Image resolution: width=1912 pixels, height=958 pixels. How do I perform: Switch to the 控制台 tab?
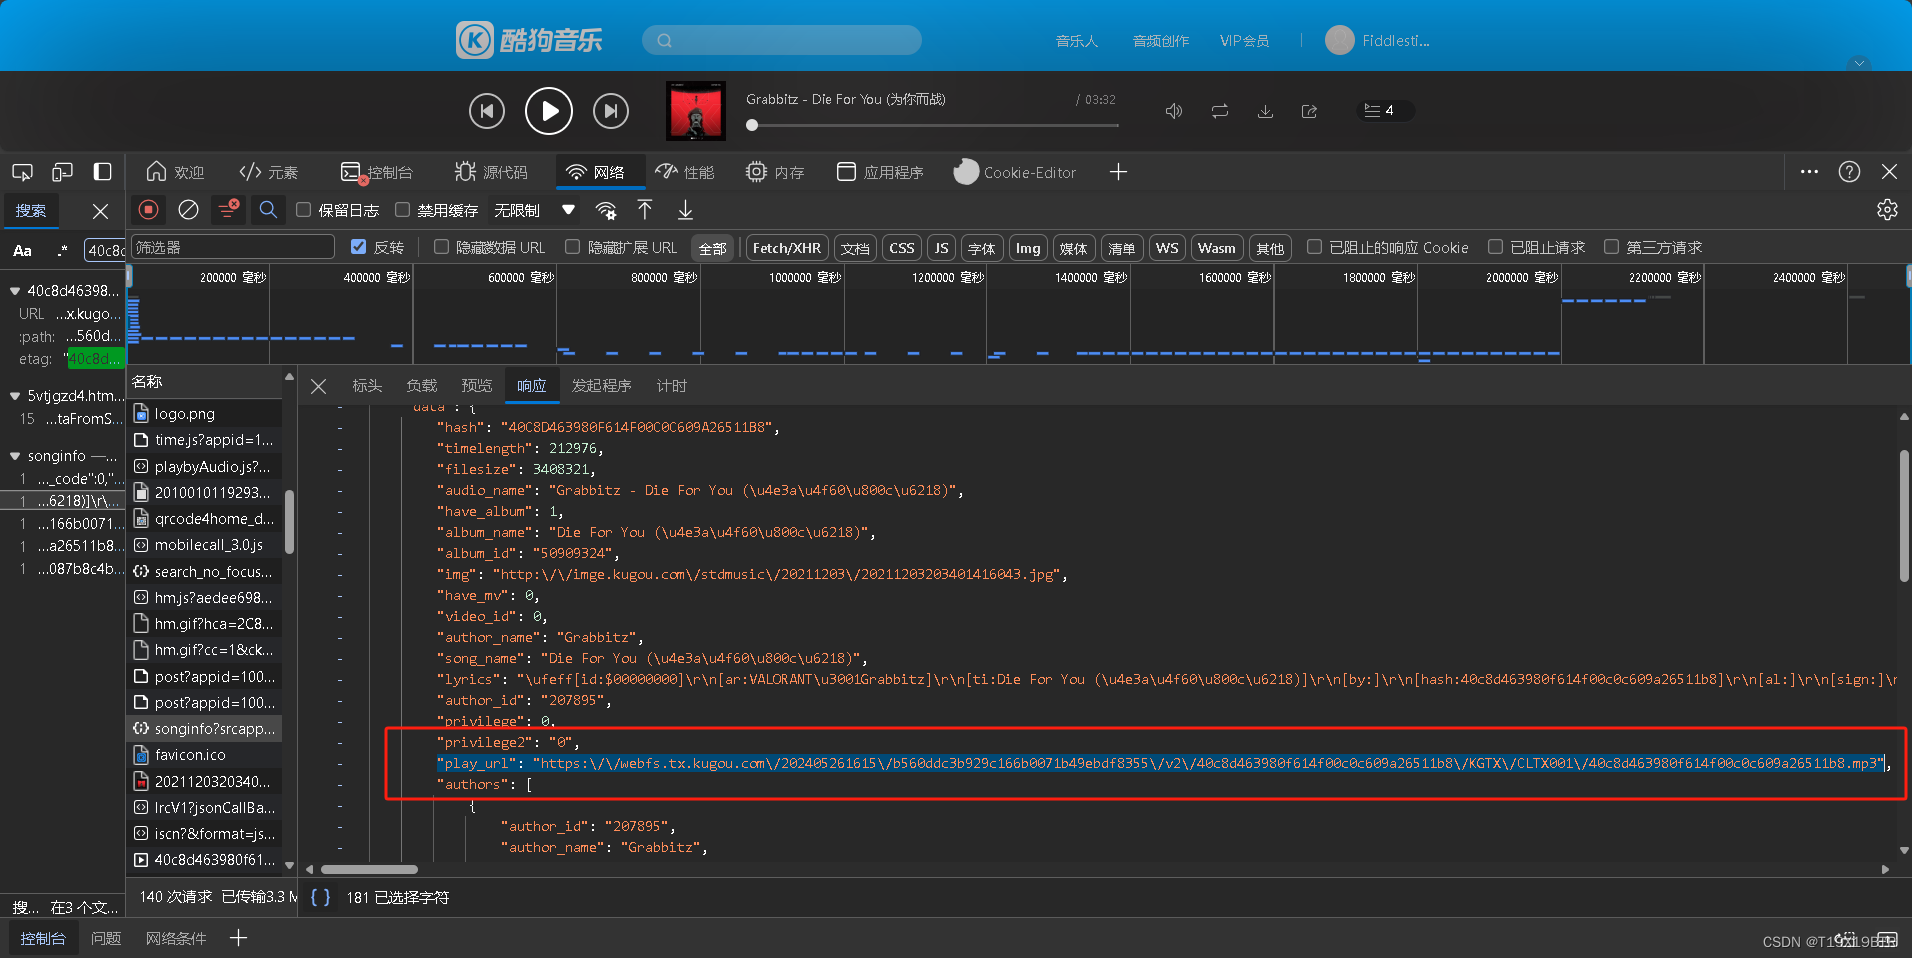(376, 172)
